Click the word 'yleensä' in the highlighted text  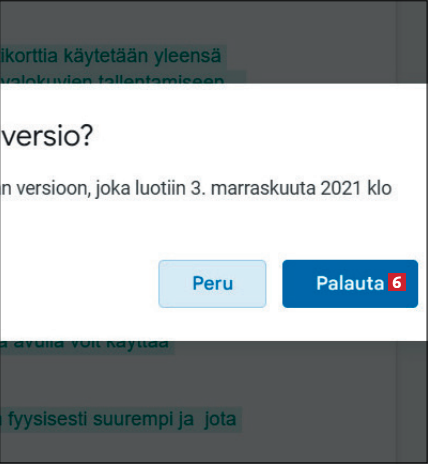click(187, 56)
